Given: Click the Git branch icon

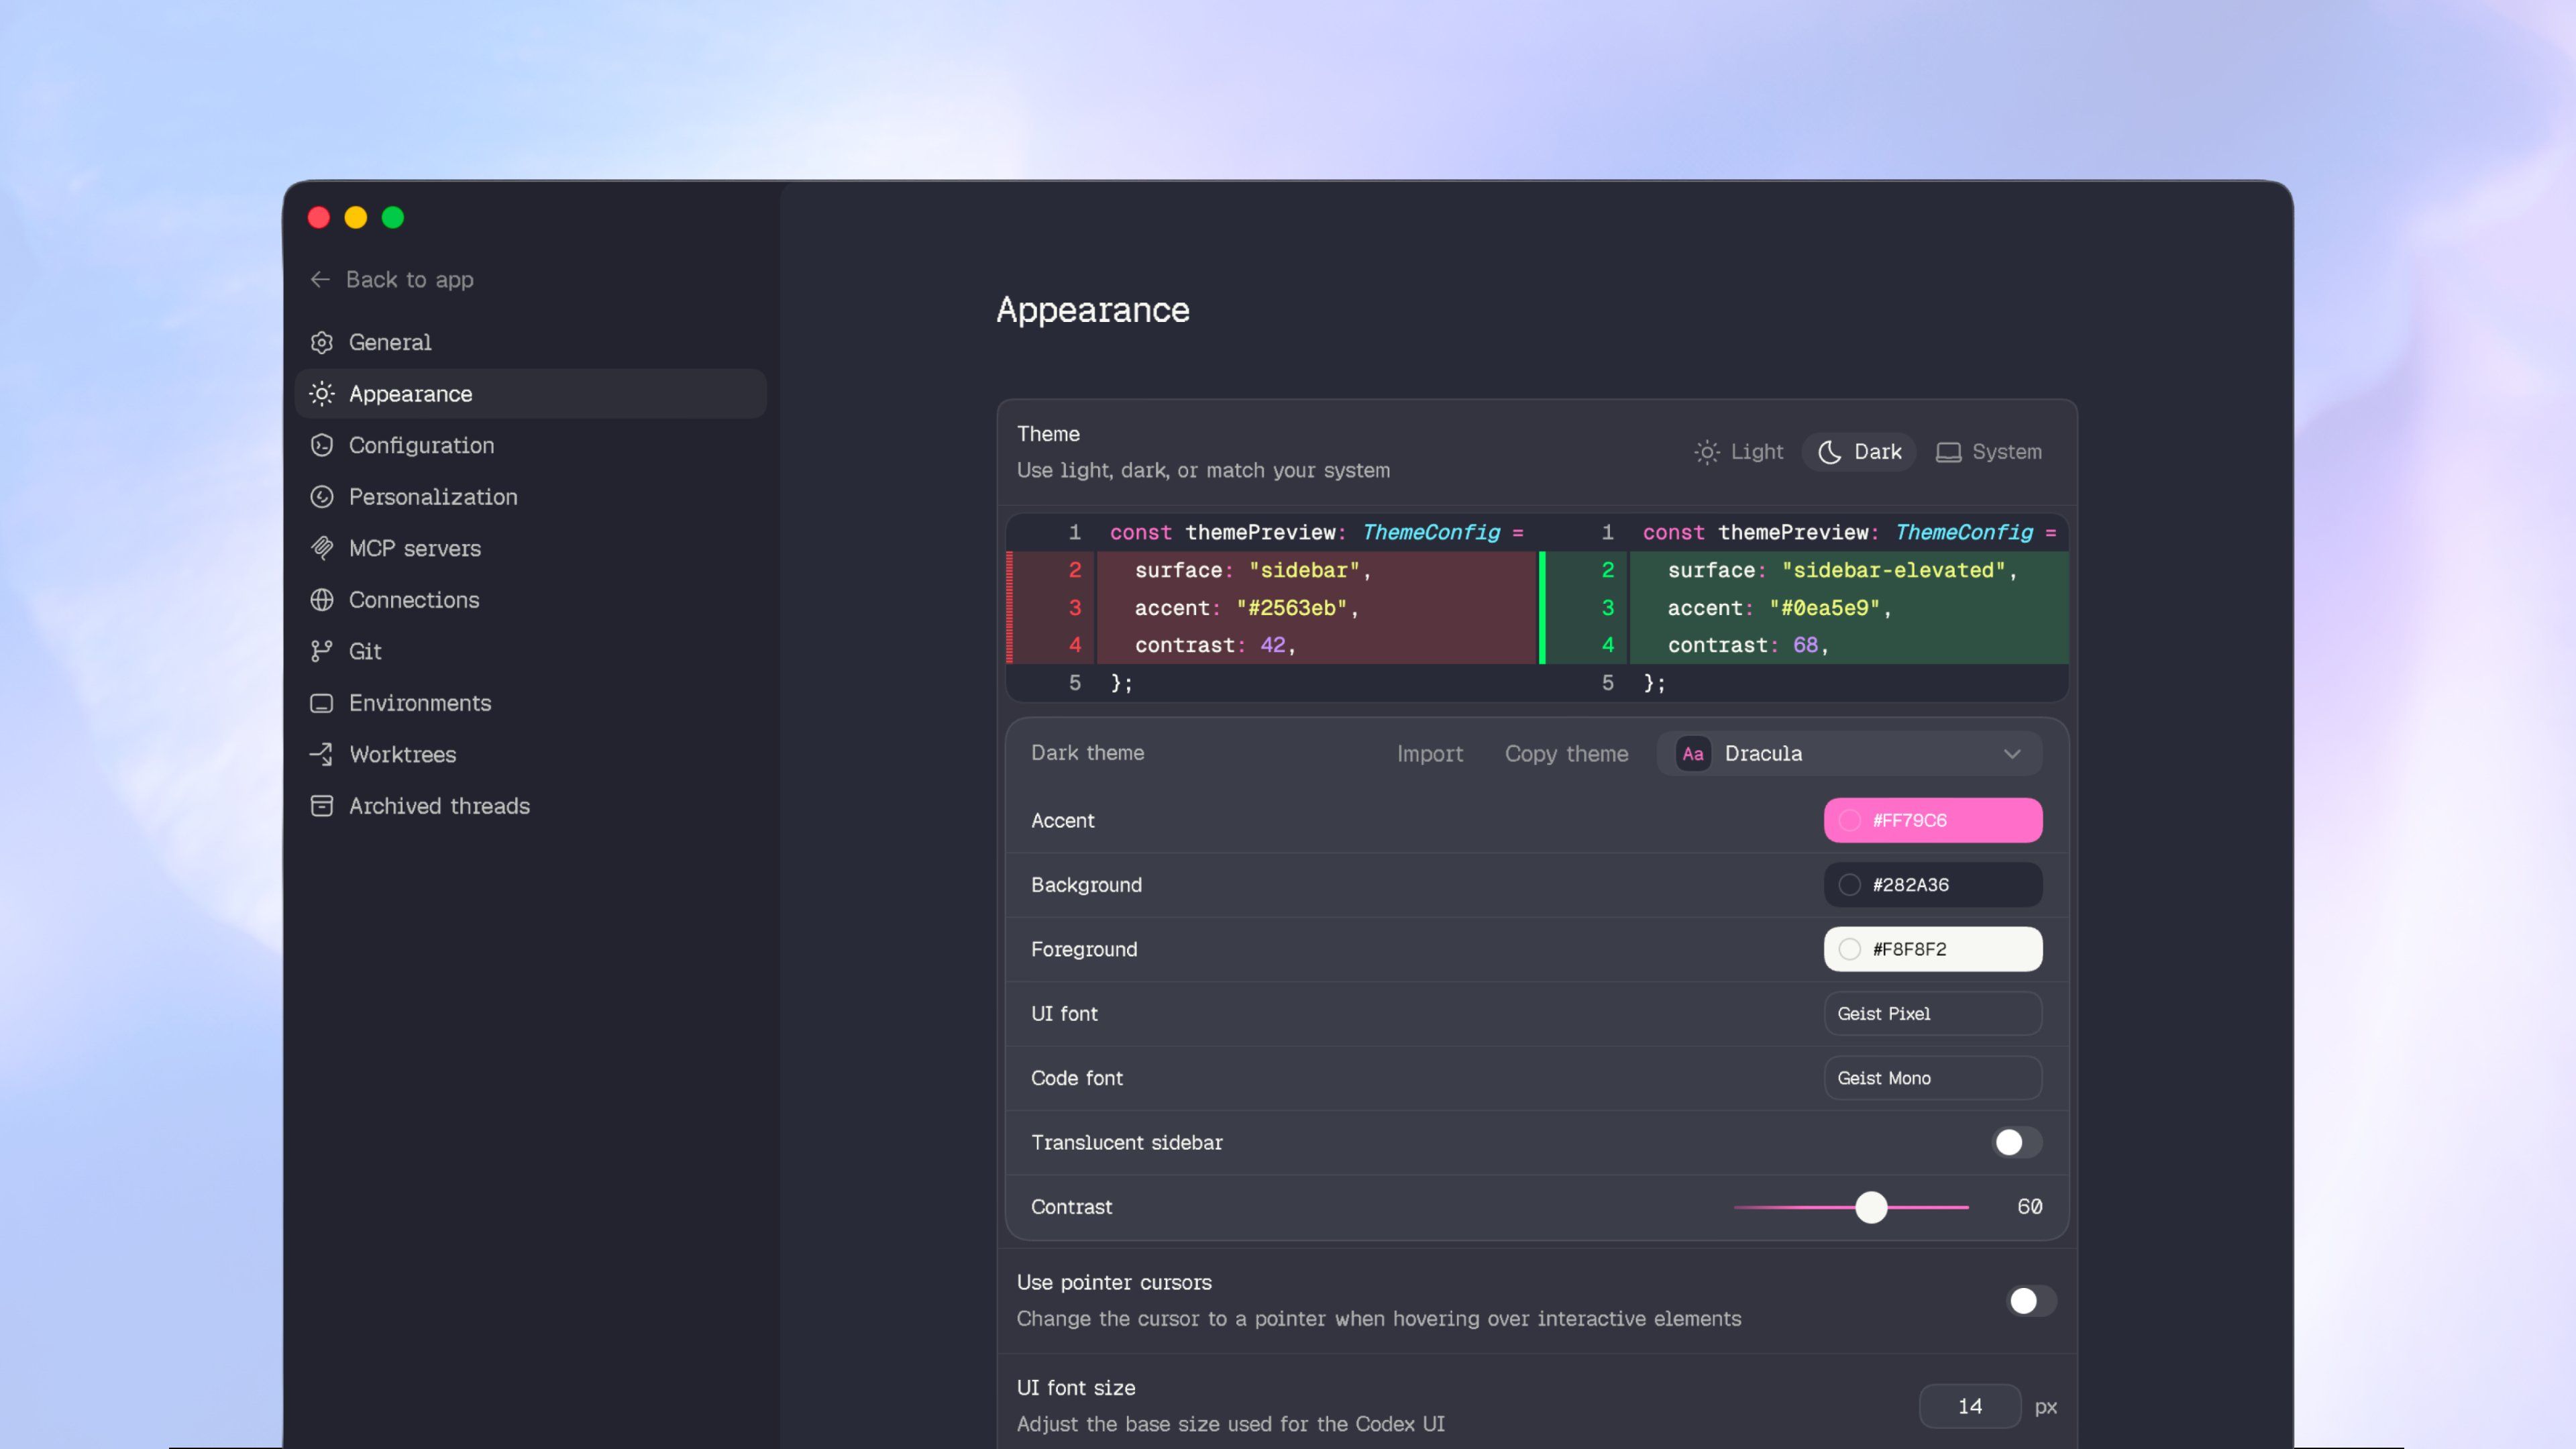Looking at the screenshot, I should pyautogui.click(x=321, y=652).
